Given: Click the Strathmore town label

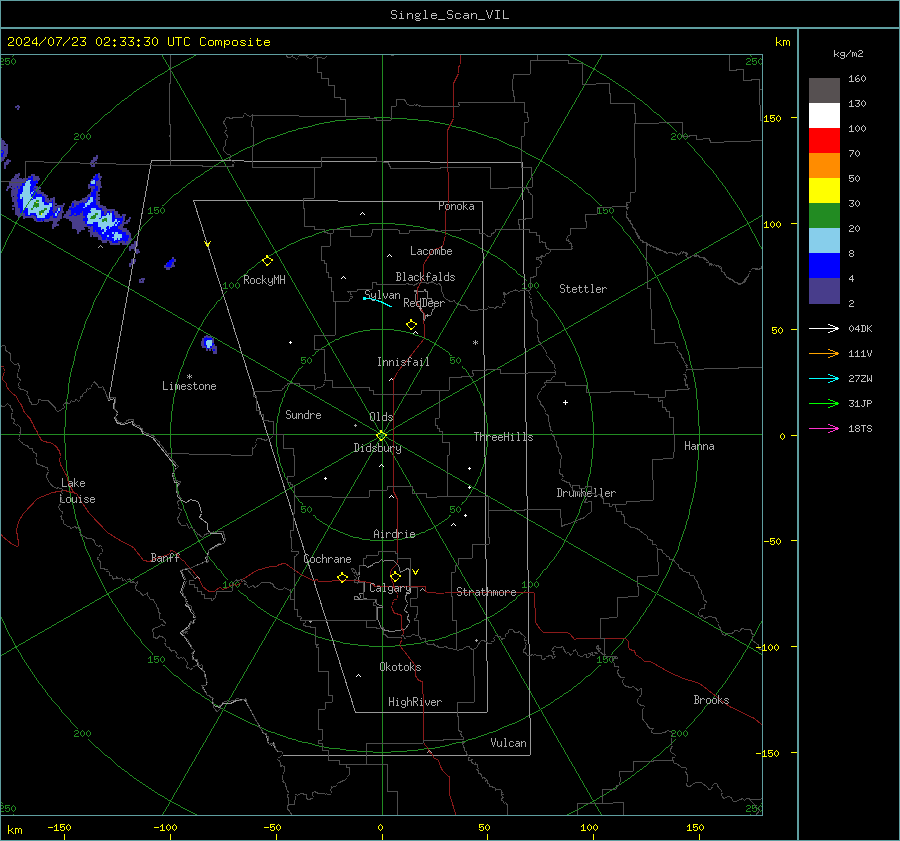Looking at the screenshot, I should point(486,592).
